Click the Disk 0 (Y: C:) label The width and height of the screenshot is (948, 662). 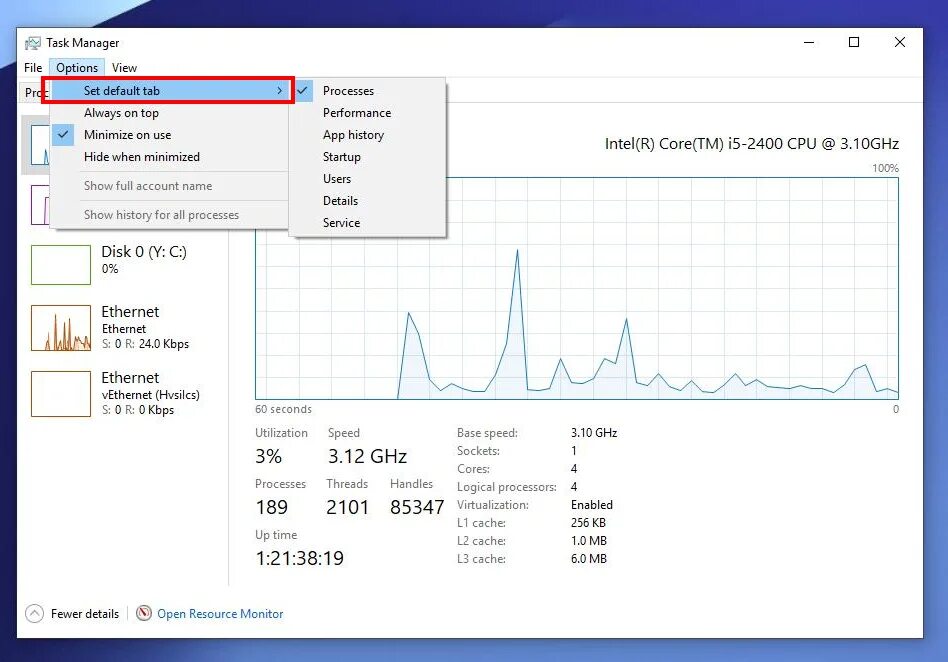(144, 251)
